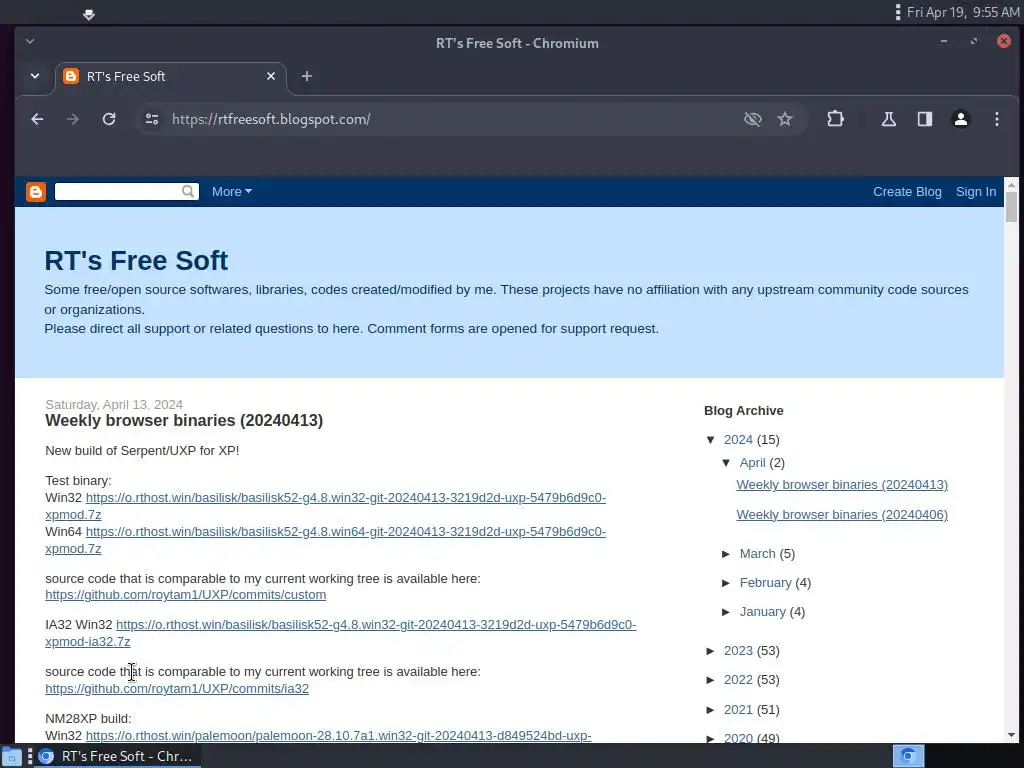Open the 2022 archive year link

pyautogui.click(x=738, y=680)
